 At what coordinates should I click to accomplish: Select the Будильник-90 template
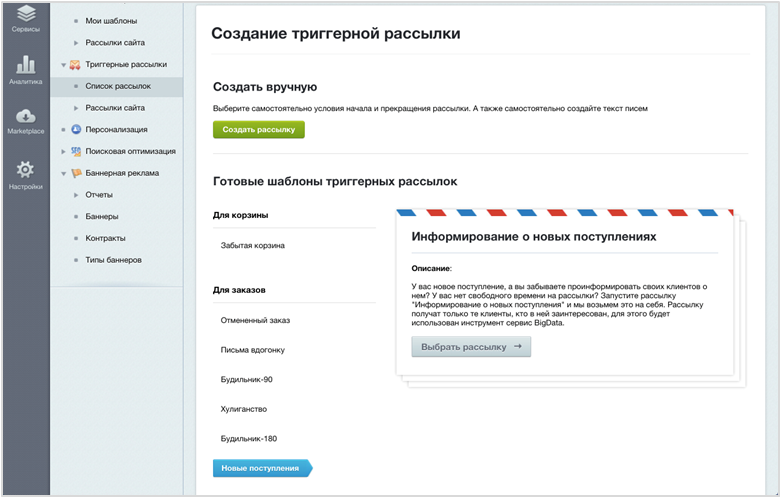pos(247,379)
